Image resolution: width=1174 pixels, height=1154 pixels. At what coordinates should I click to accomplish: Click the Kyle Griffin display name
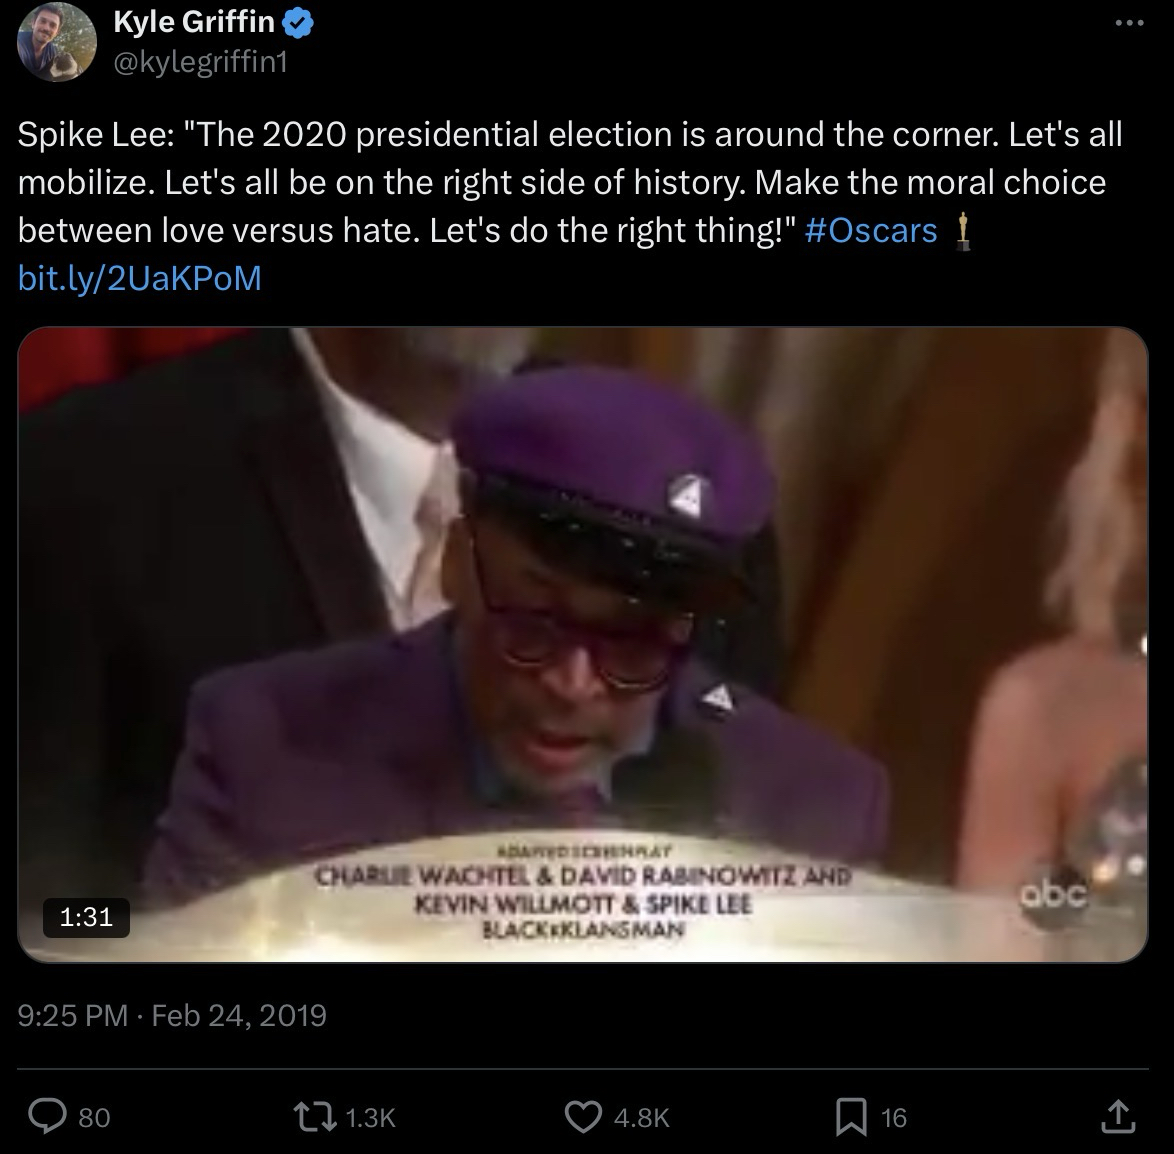194,24
